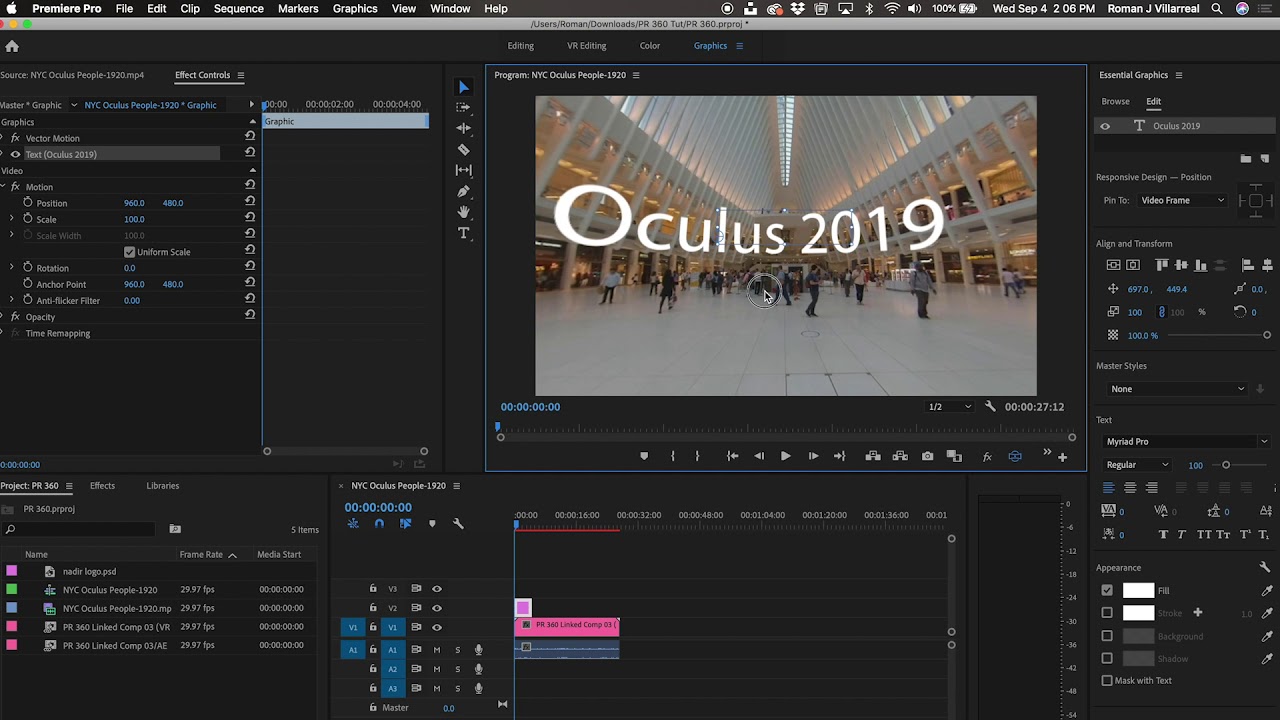Screen dimensions: 1280x720
Task: Hide video track V1 with its eye toggle
Action: point(436,627)
